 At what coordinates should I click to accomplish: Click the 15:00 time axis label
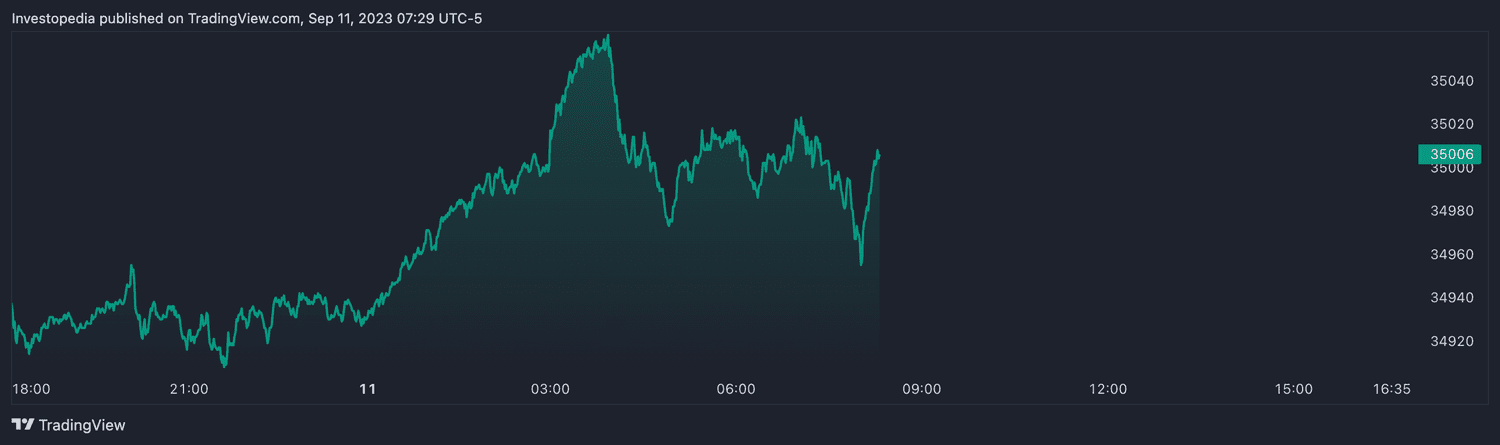point(1294,389)
